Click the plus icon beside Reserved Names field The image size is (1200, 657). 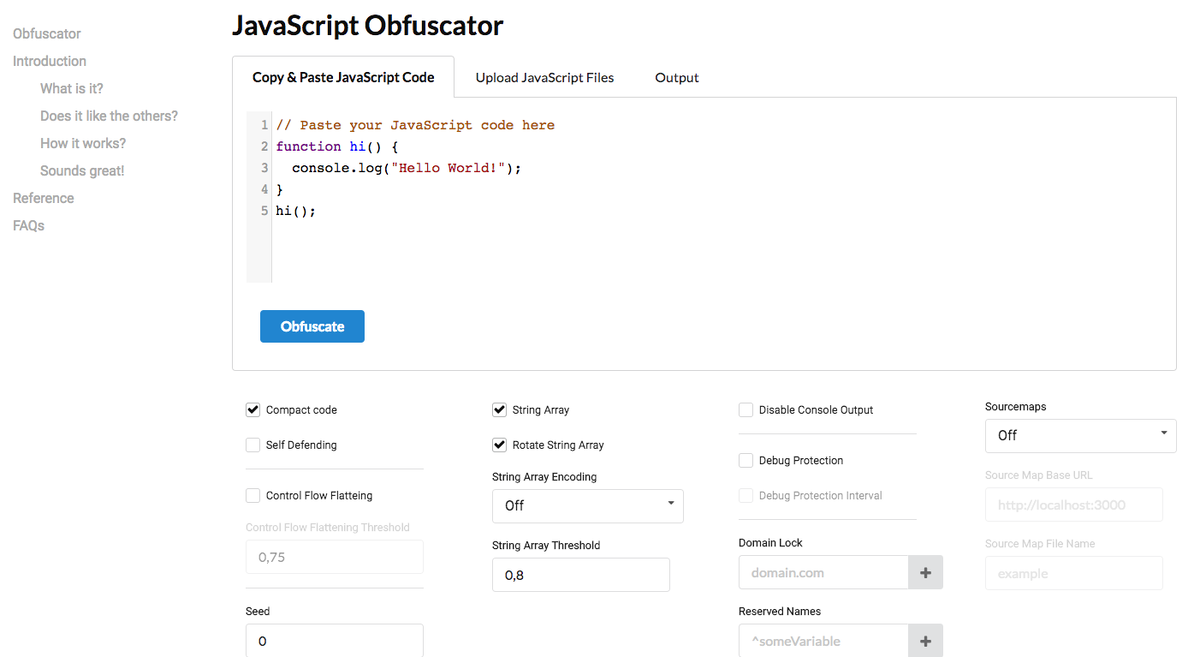click(x=925, y=641)
